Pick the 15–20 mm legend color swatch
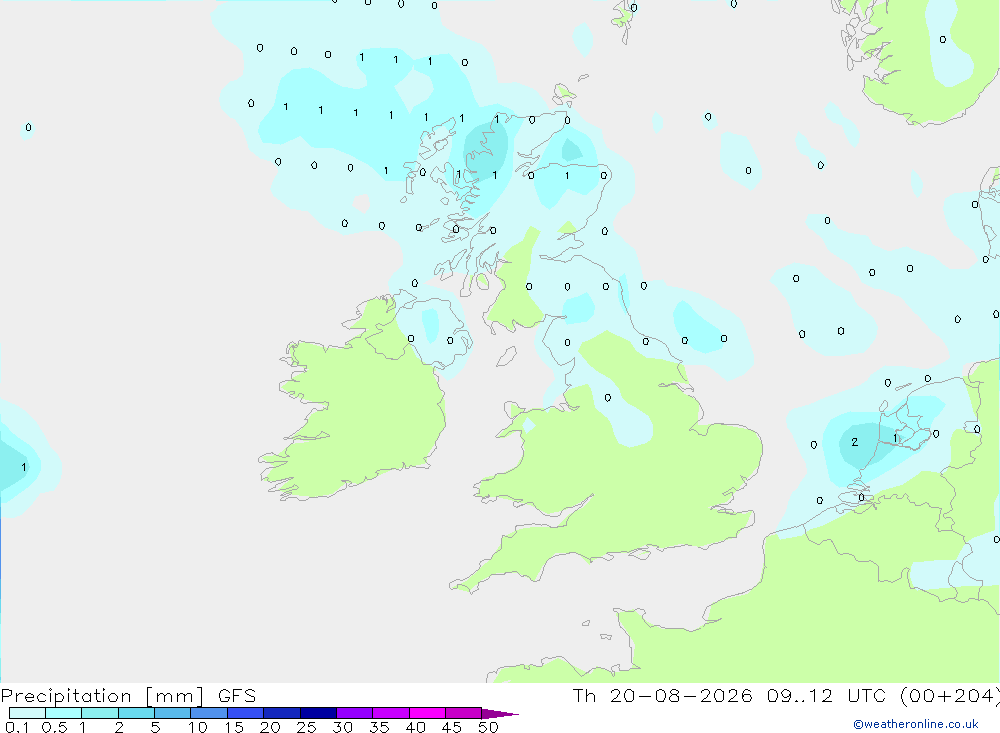The width and height of the screenshot is (1000, 733). coord(246,713)
